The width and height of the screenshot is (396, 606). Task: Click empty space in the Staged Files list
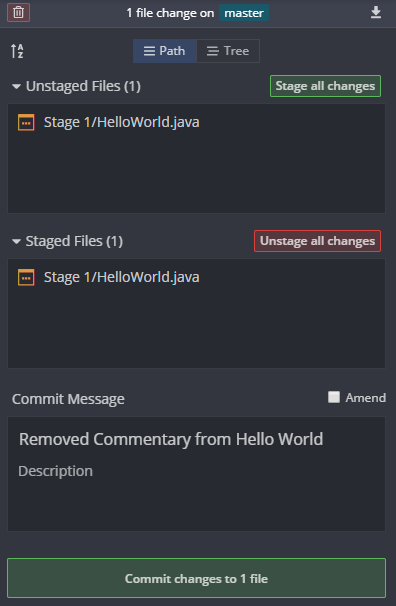(x=197, y=329)
